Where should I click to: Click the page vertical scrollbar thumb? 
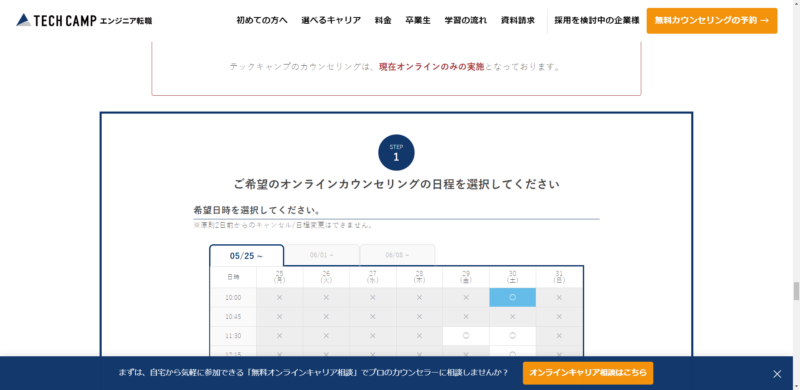pyautogui.click(x=795, y=291)
